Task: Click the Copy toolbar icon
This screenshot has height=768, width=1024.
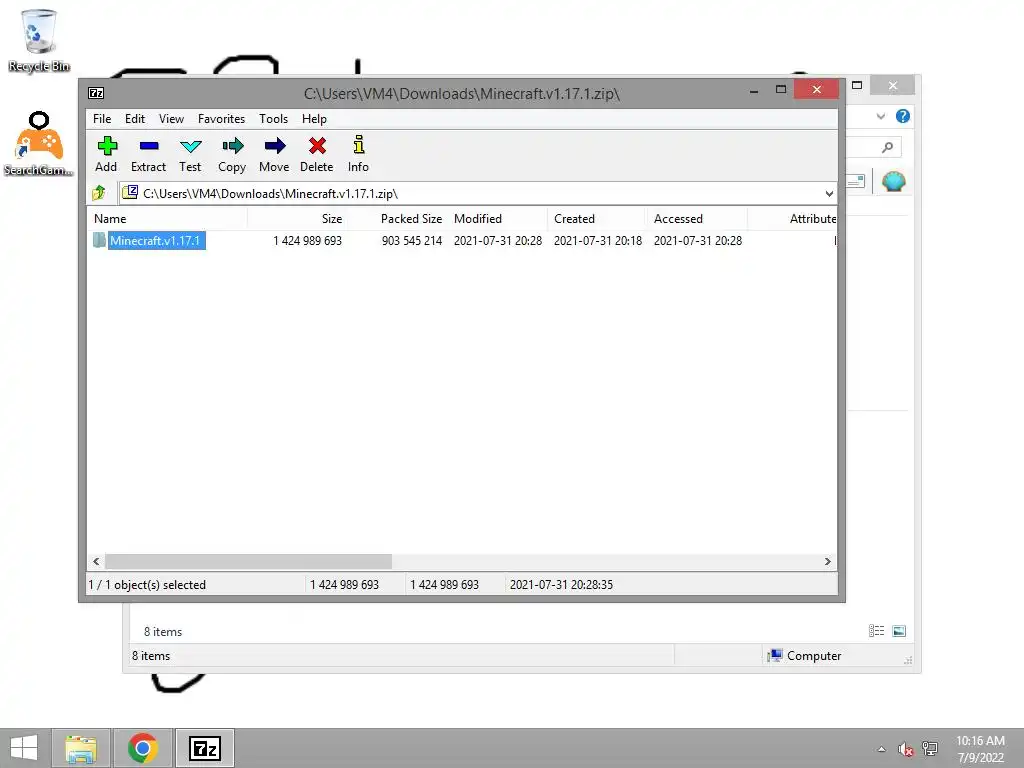Action: pyautogui.click(x=232, y=153)
